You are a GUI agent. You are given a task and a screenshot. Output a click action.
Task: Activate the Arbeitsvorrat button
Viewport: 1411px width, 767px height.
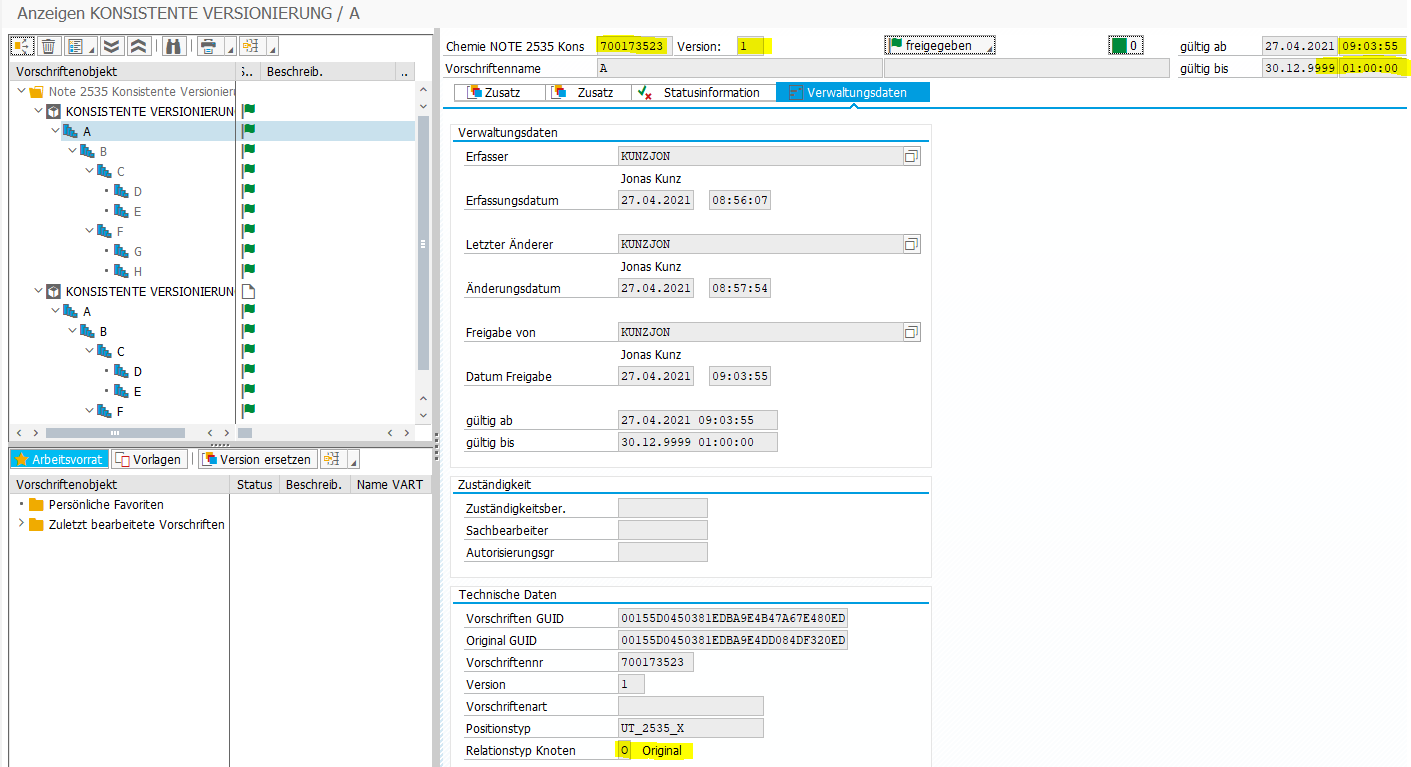click(x=59, y=459)
